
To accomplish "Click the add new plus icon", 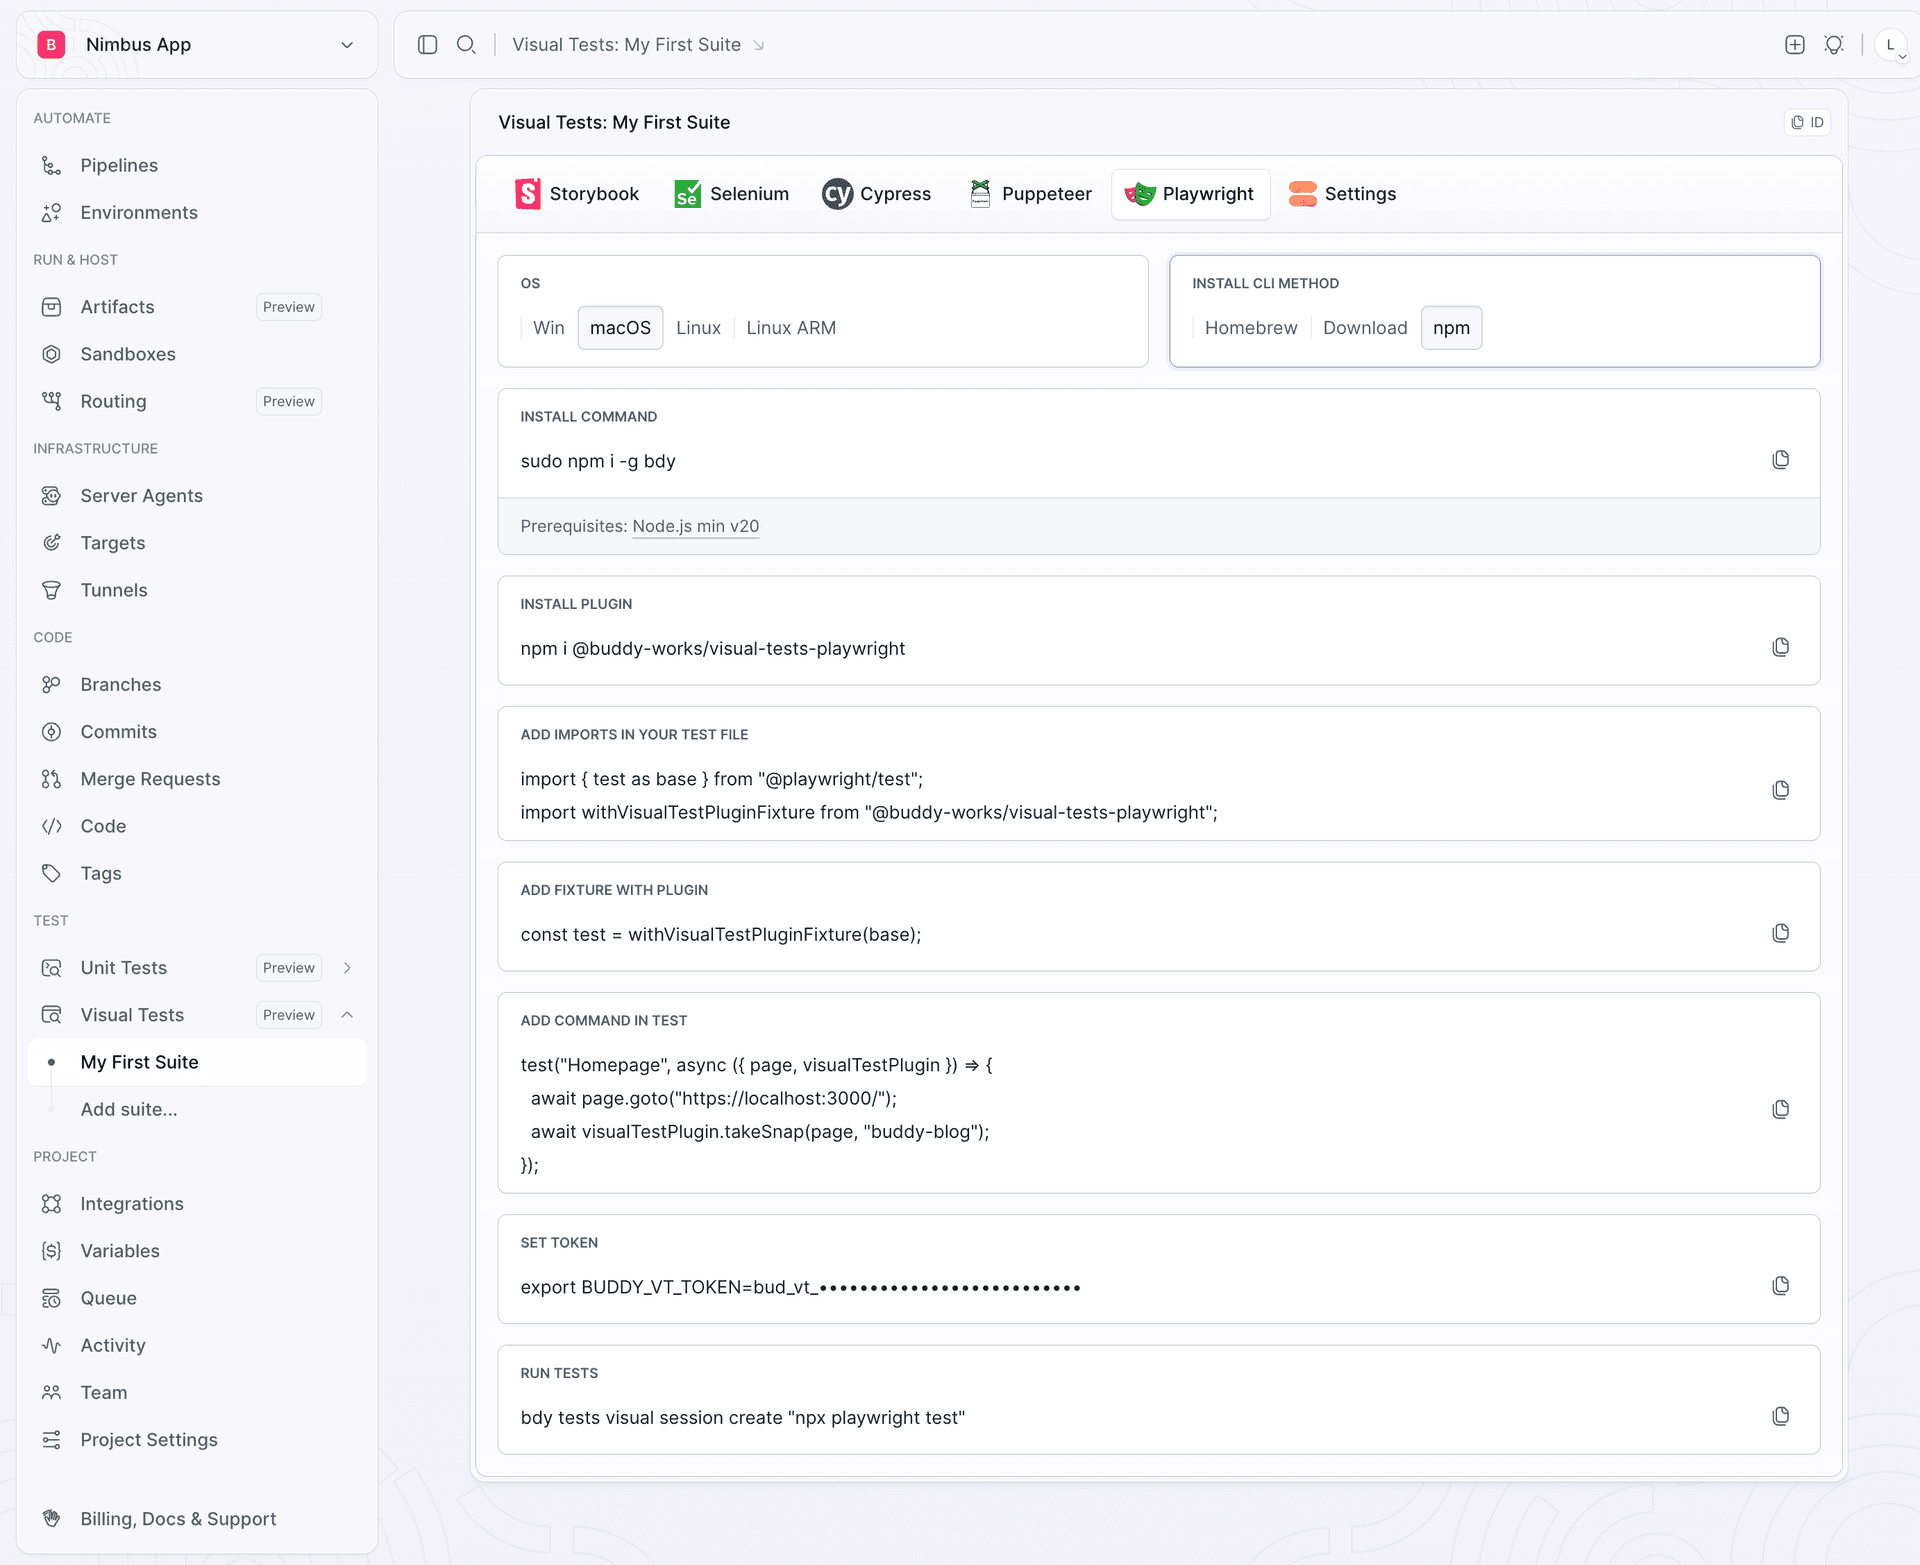I will click(x=1794, y=45).
